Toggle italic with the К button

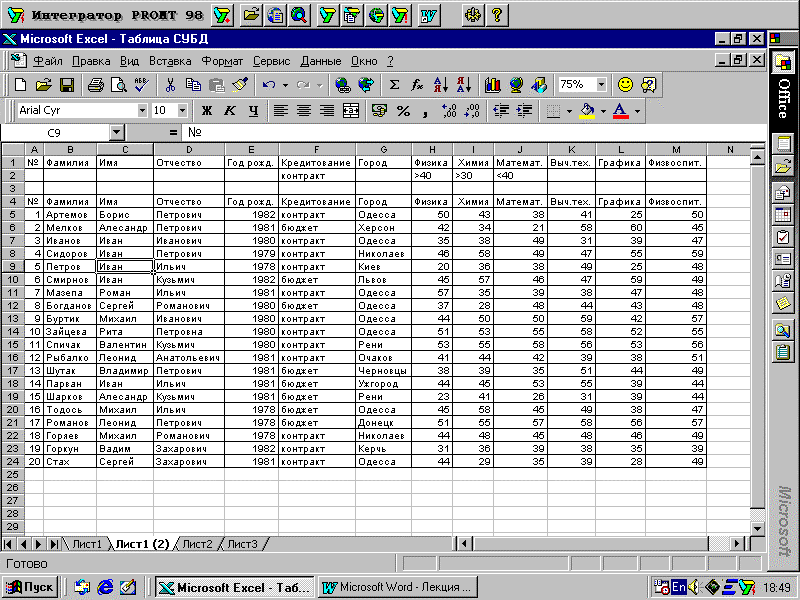[230, 111]
